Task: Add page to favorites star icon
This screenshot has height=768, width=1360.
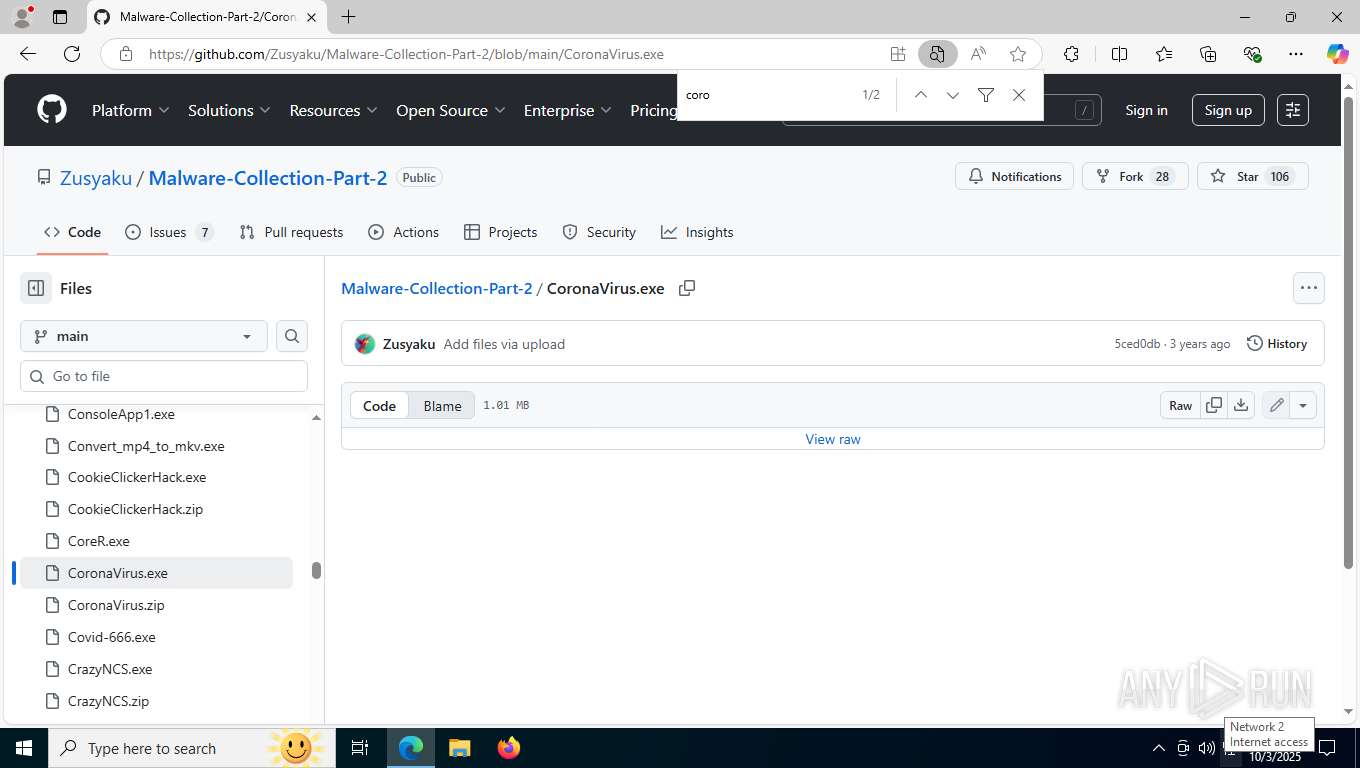Action: [x=1018, y=54]
